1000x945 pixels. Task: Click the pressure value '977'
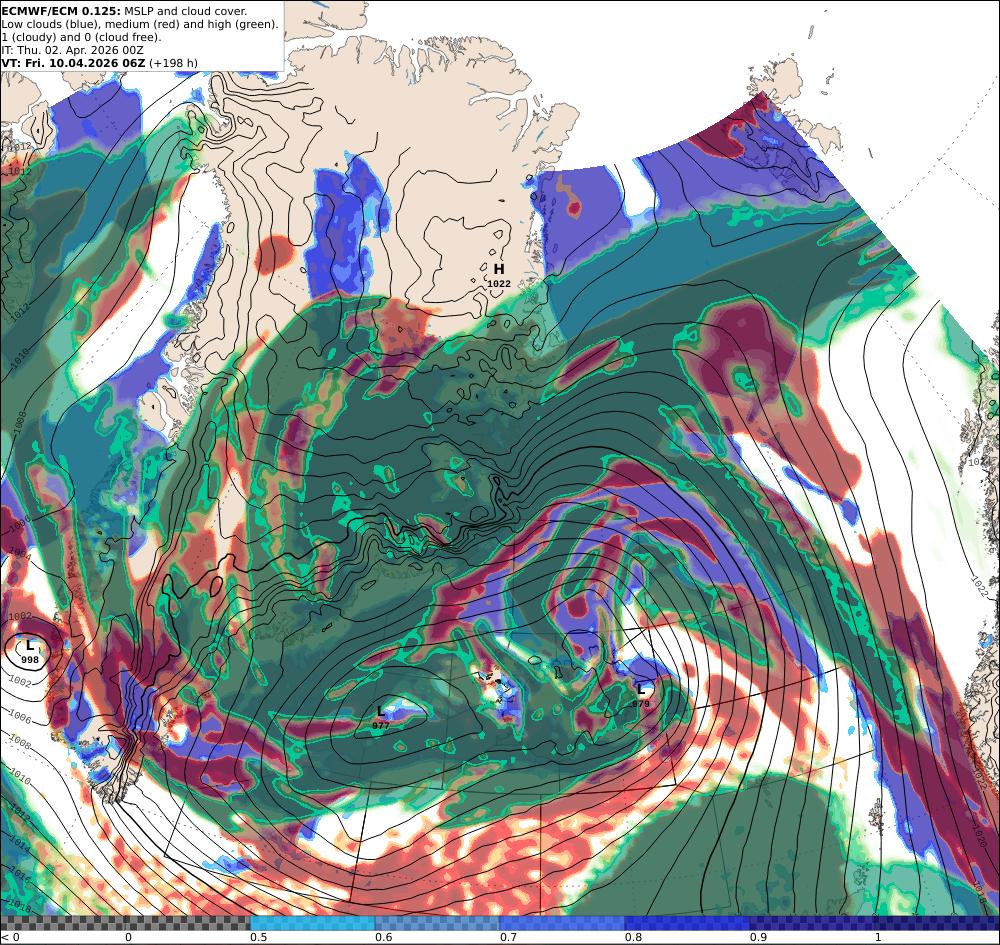click(381, 726)
